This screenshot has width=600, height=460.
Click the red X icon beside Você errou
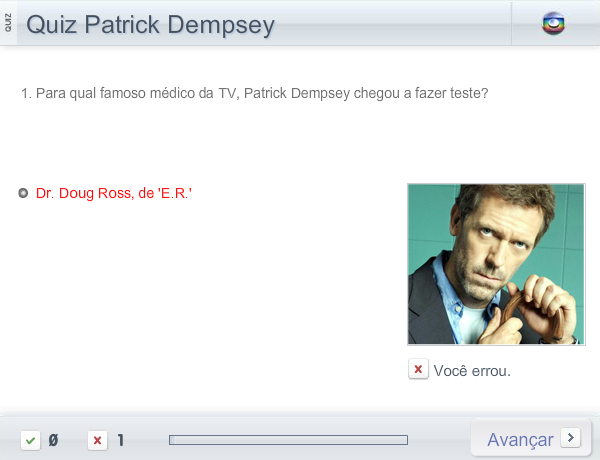pyautogui.click(x=418, y=369)
